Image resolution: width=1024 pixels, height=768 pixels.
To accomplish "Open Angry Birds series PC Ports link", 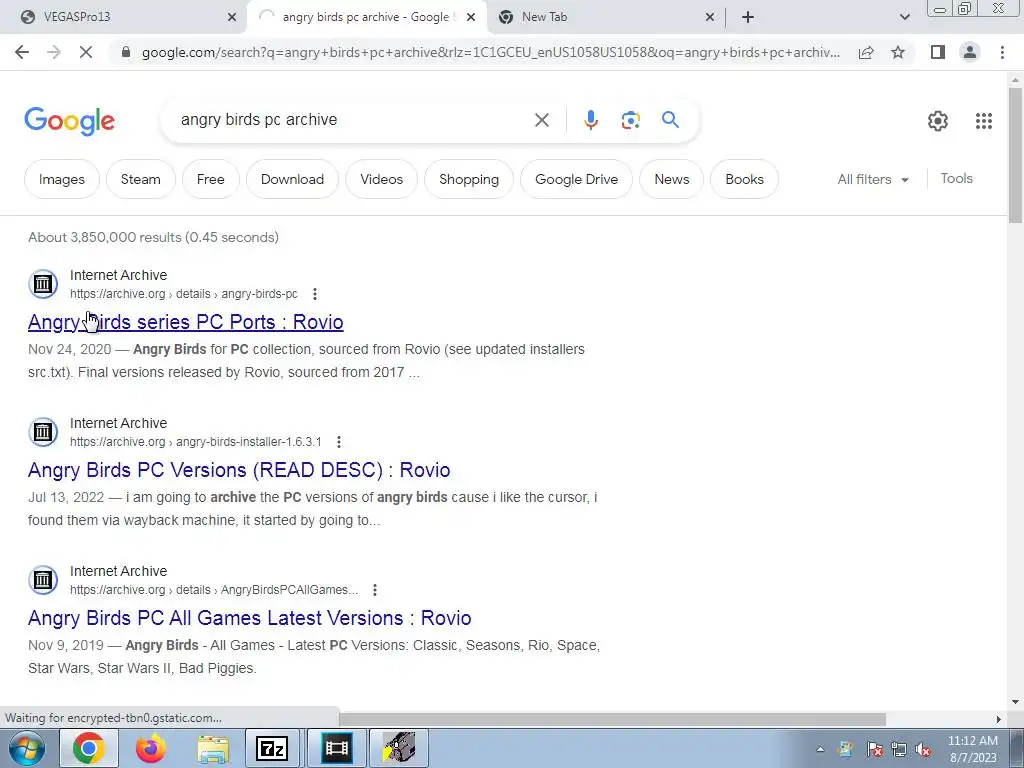I will click(185, 322).
